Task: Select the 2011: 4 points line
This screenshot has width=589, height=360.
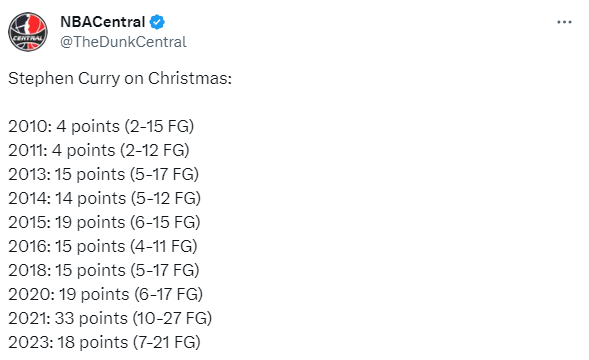Action: coord(99,151)
